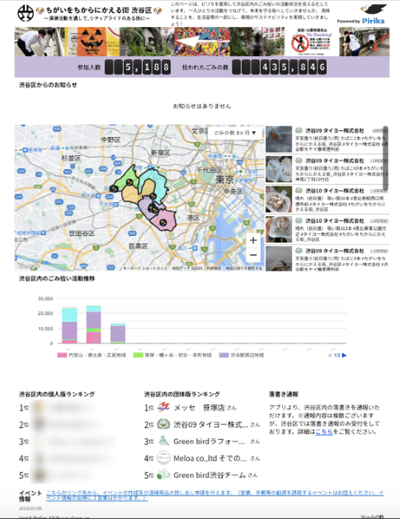Screen dimensions: 400x519
Task: Click the メッセ 笹塚店 team ranking icon
Action: click(164, 407)
